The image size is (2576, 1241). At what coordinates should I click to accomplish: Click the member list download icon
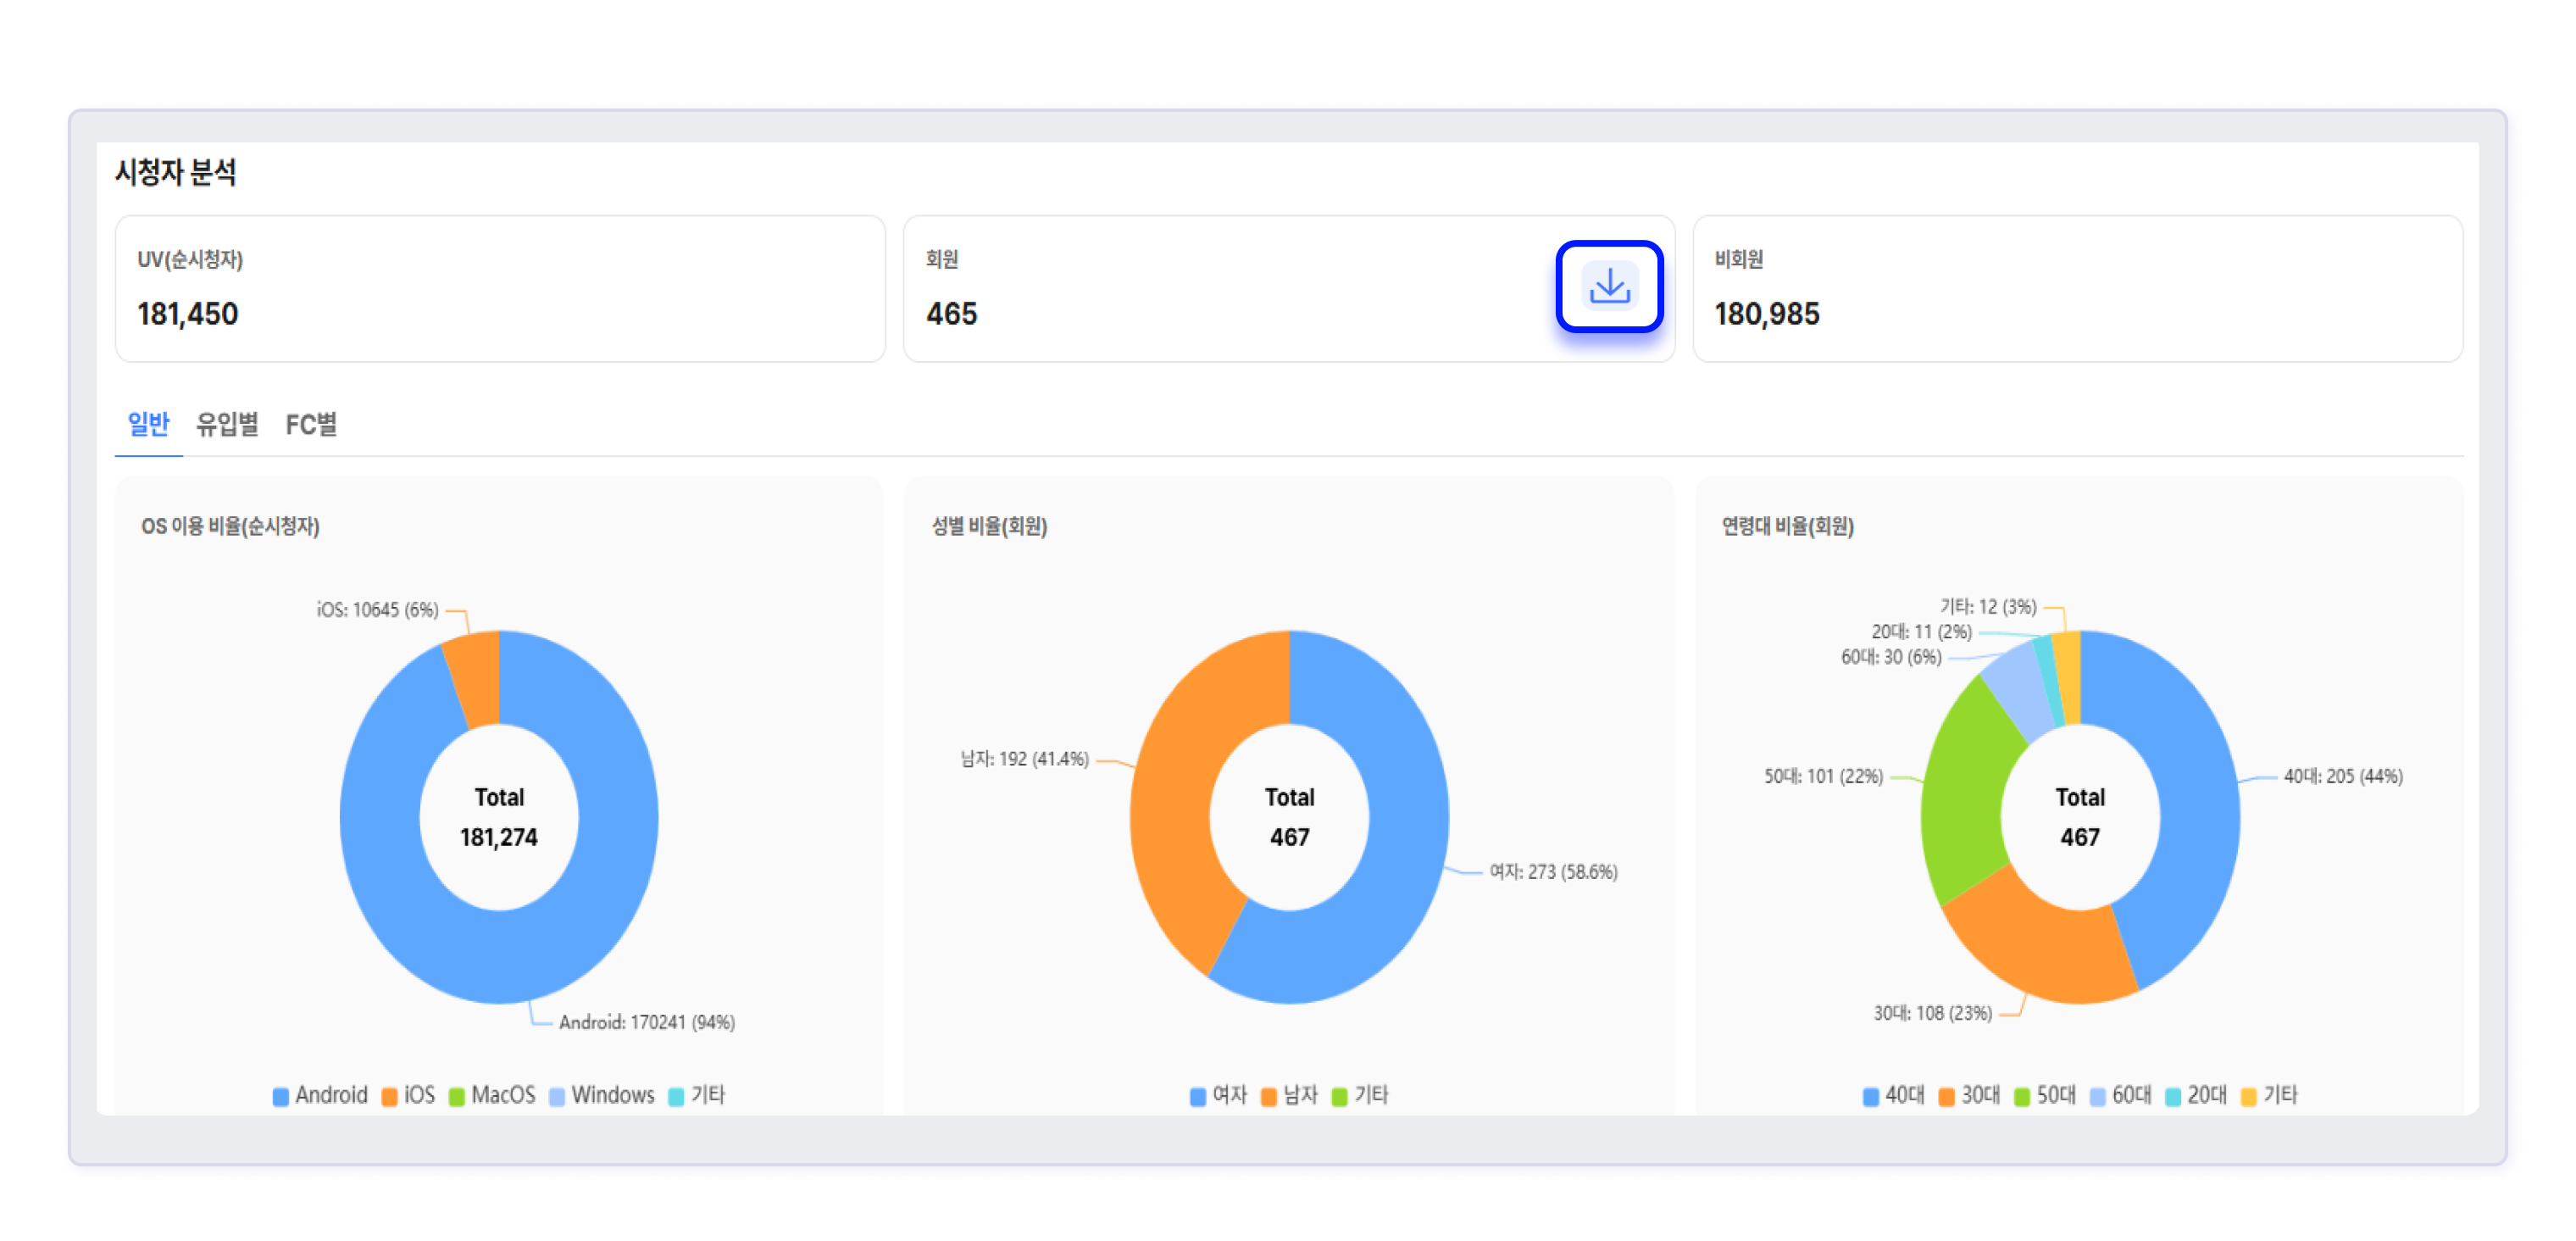[1608, 287]
